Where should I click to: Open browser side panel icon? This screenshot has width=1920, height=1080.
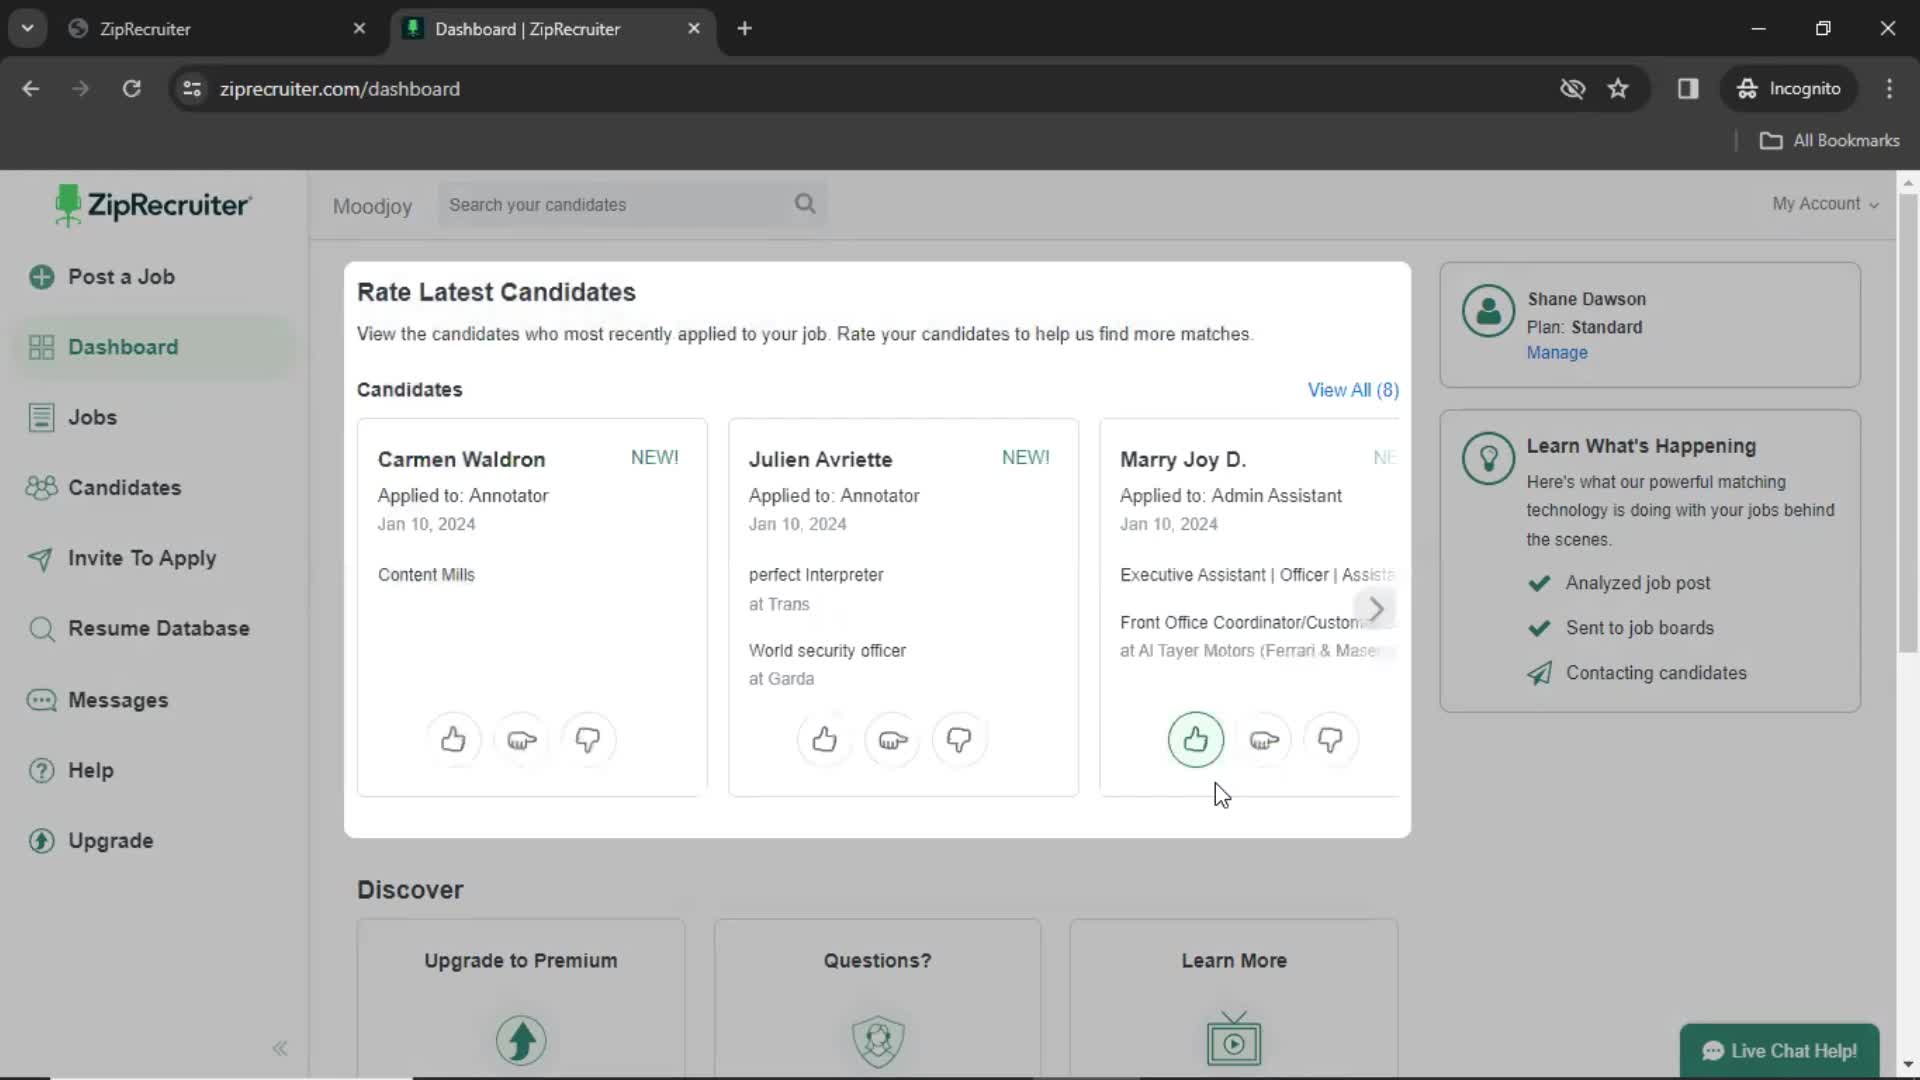point(1688,89)
